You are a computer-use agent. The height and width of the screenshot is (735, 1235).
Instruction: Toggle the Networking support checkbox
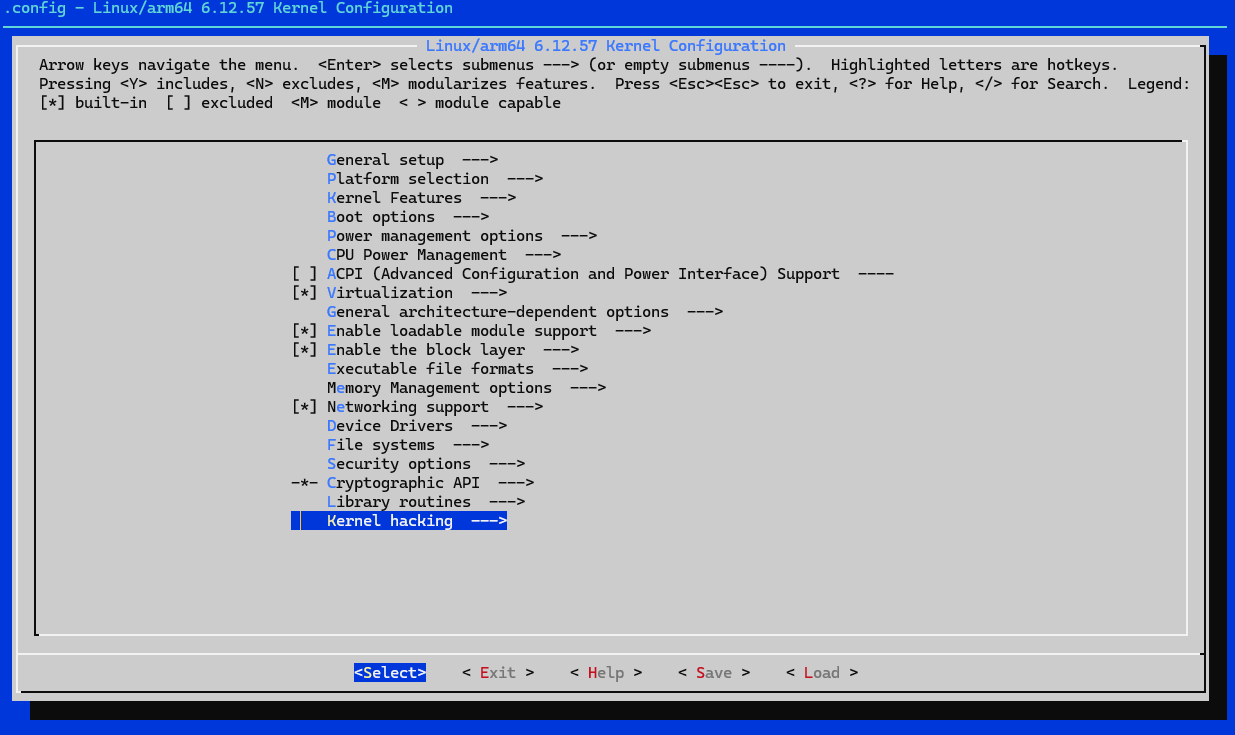(x=304, y=407)
